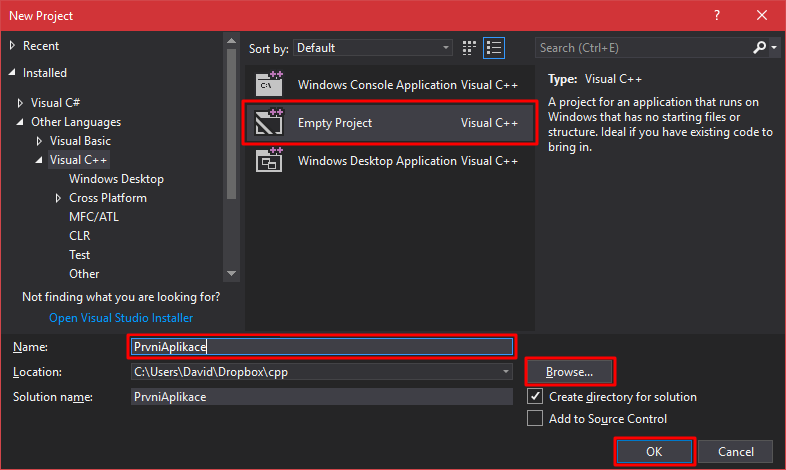Image resolution: width=786 pixels, height=470 pixels.
Task: Expand the Visual Basic node
Action: (x=39, y=141)
